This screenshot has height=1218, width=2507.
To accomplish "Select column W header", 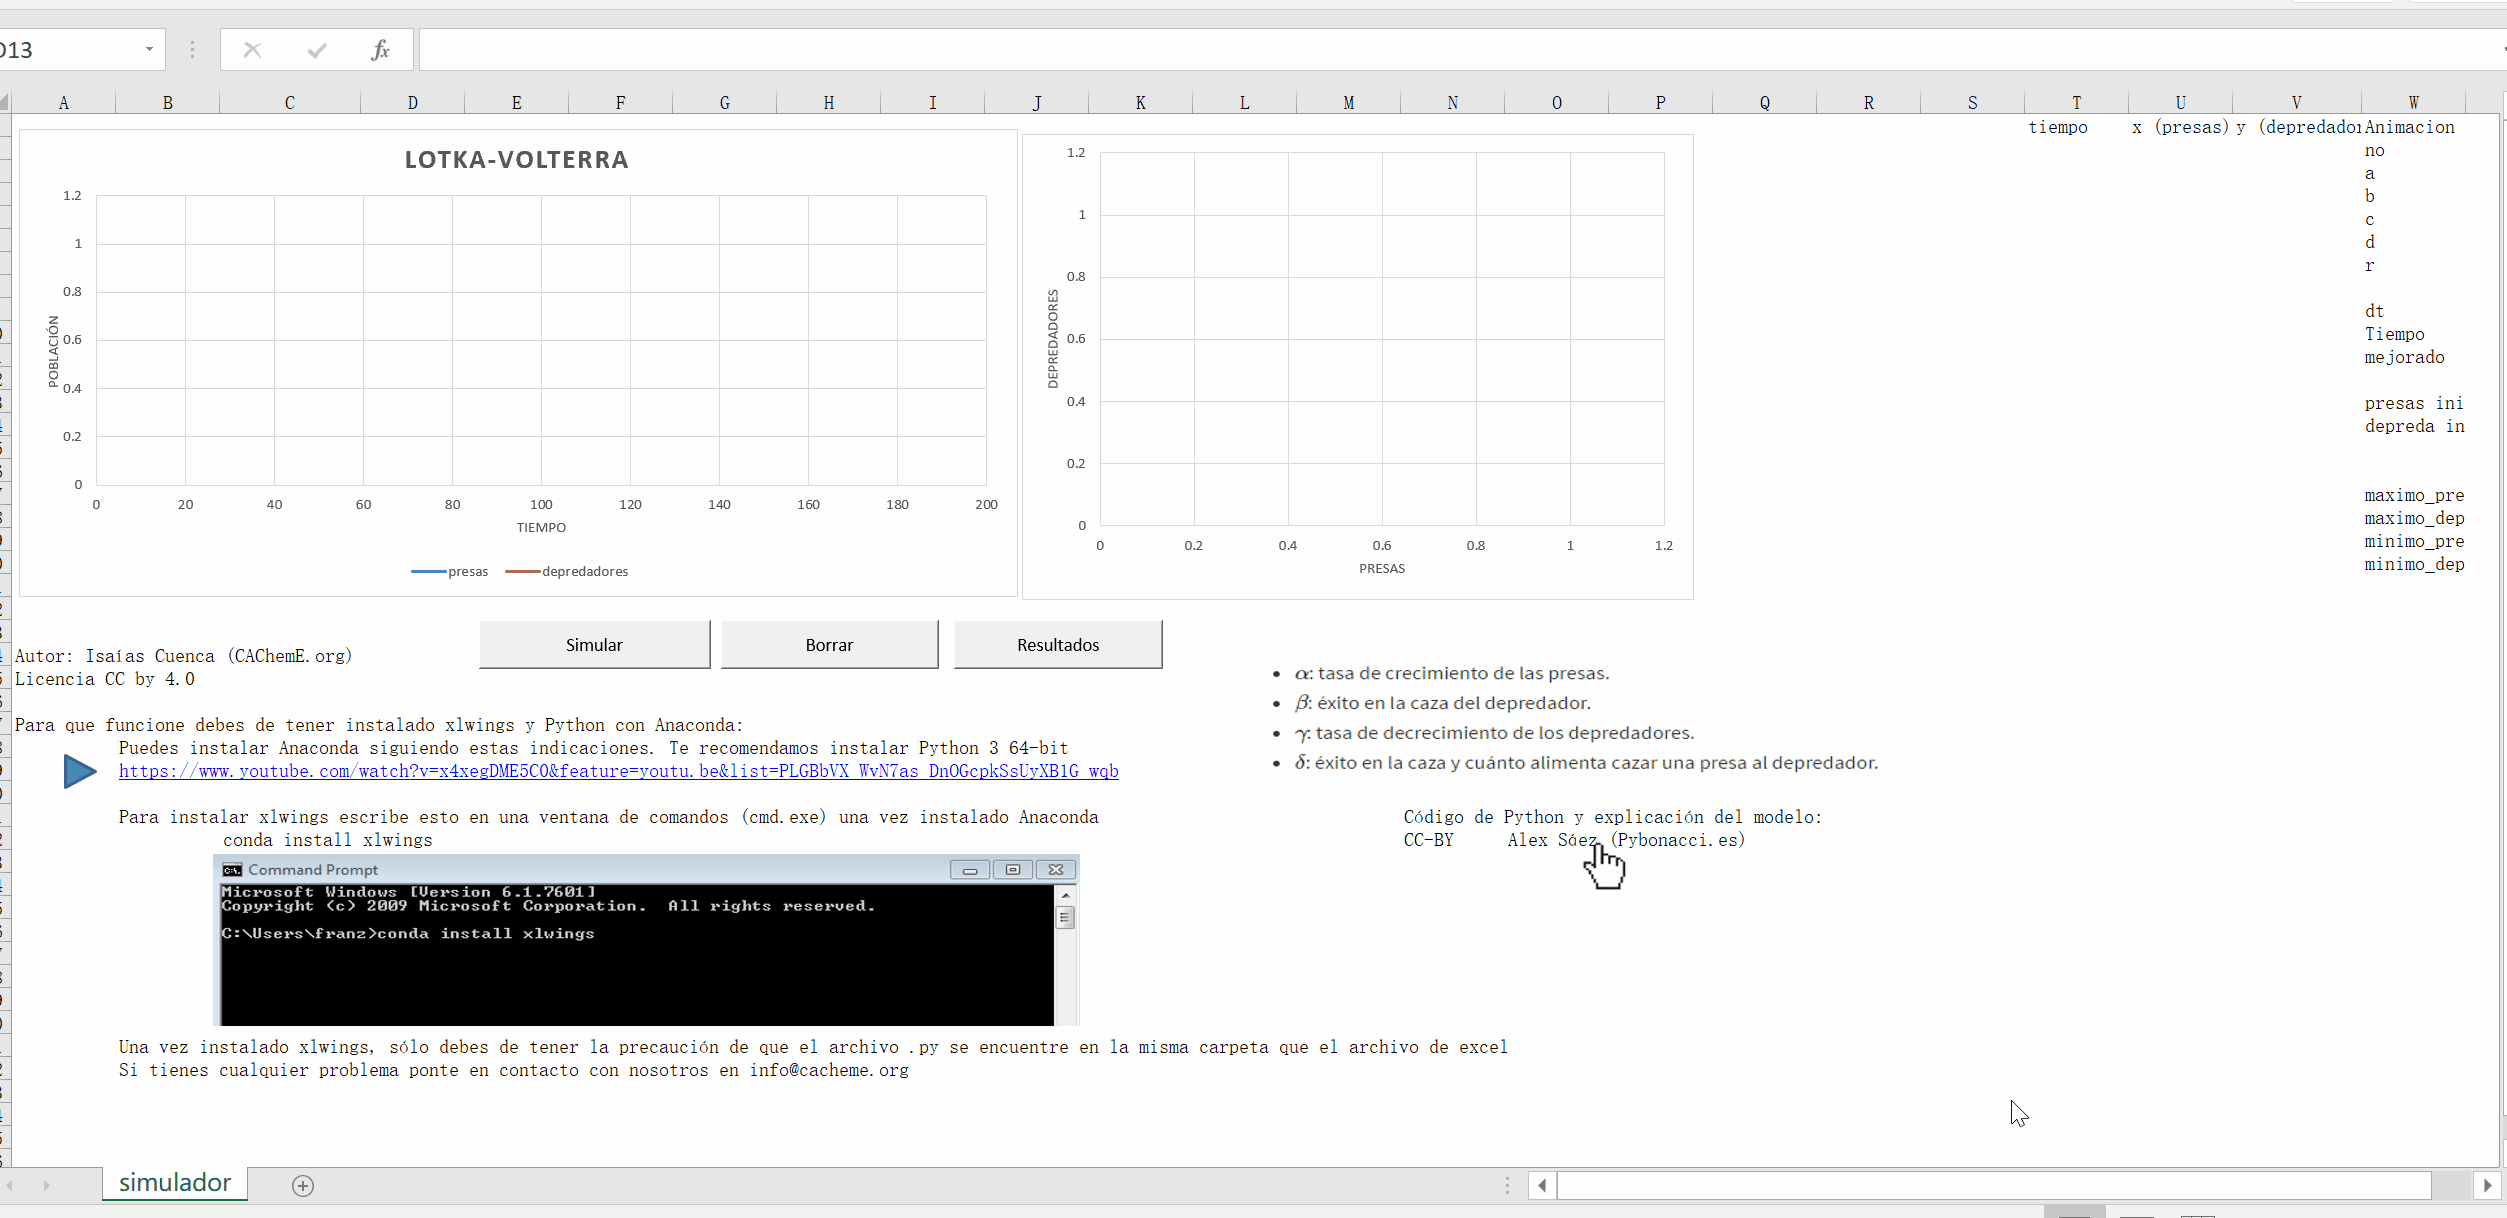I will click(2413, 102).
